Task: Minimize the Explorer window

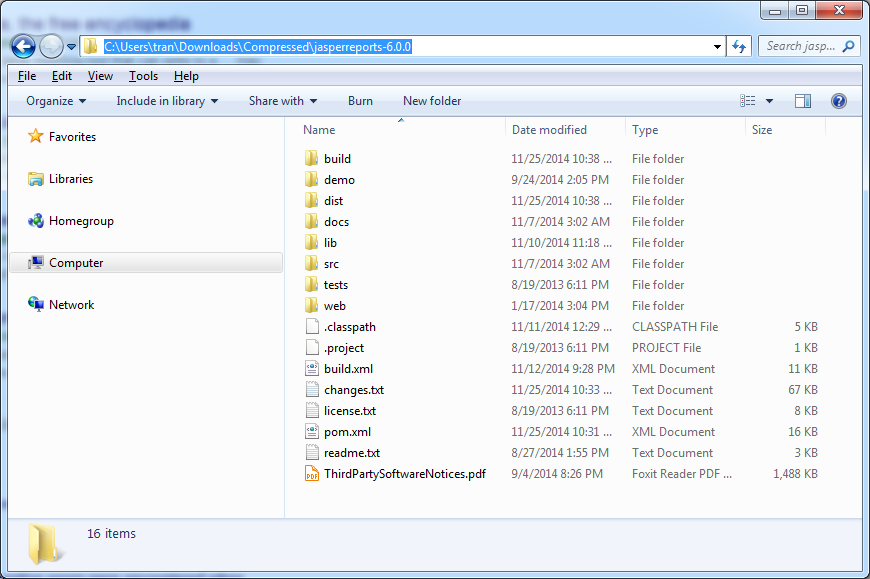Action: [775, 11]
